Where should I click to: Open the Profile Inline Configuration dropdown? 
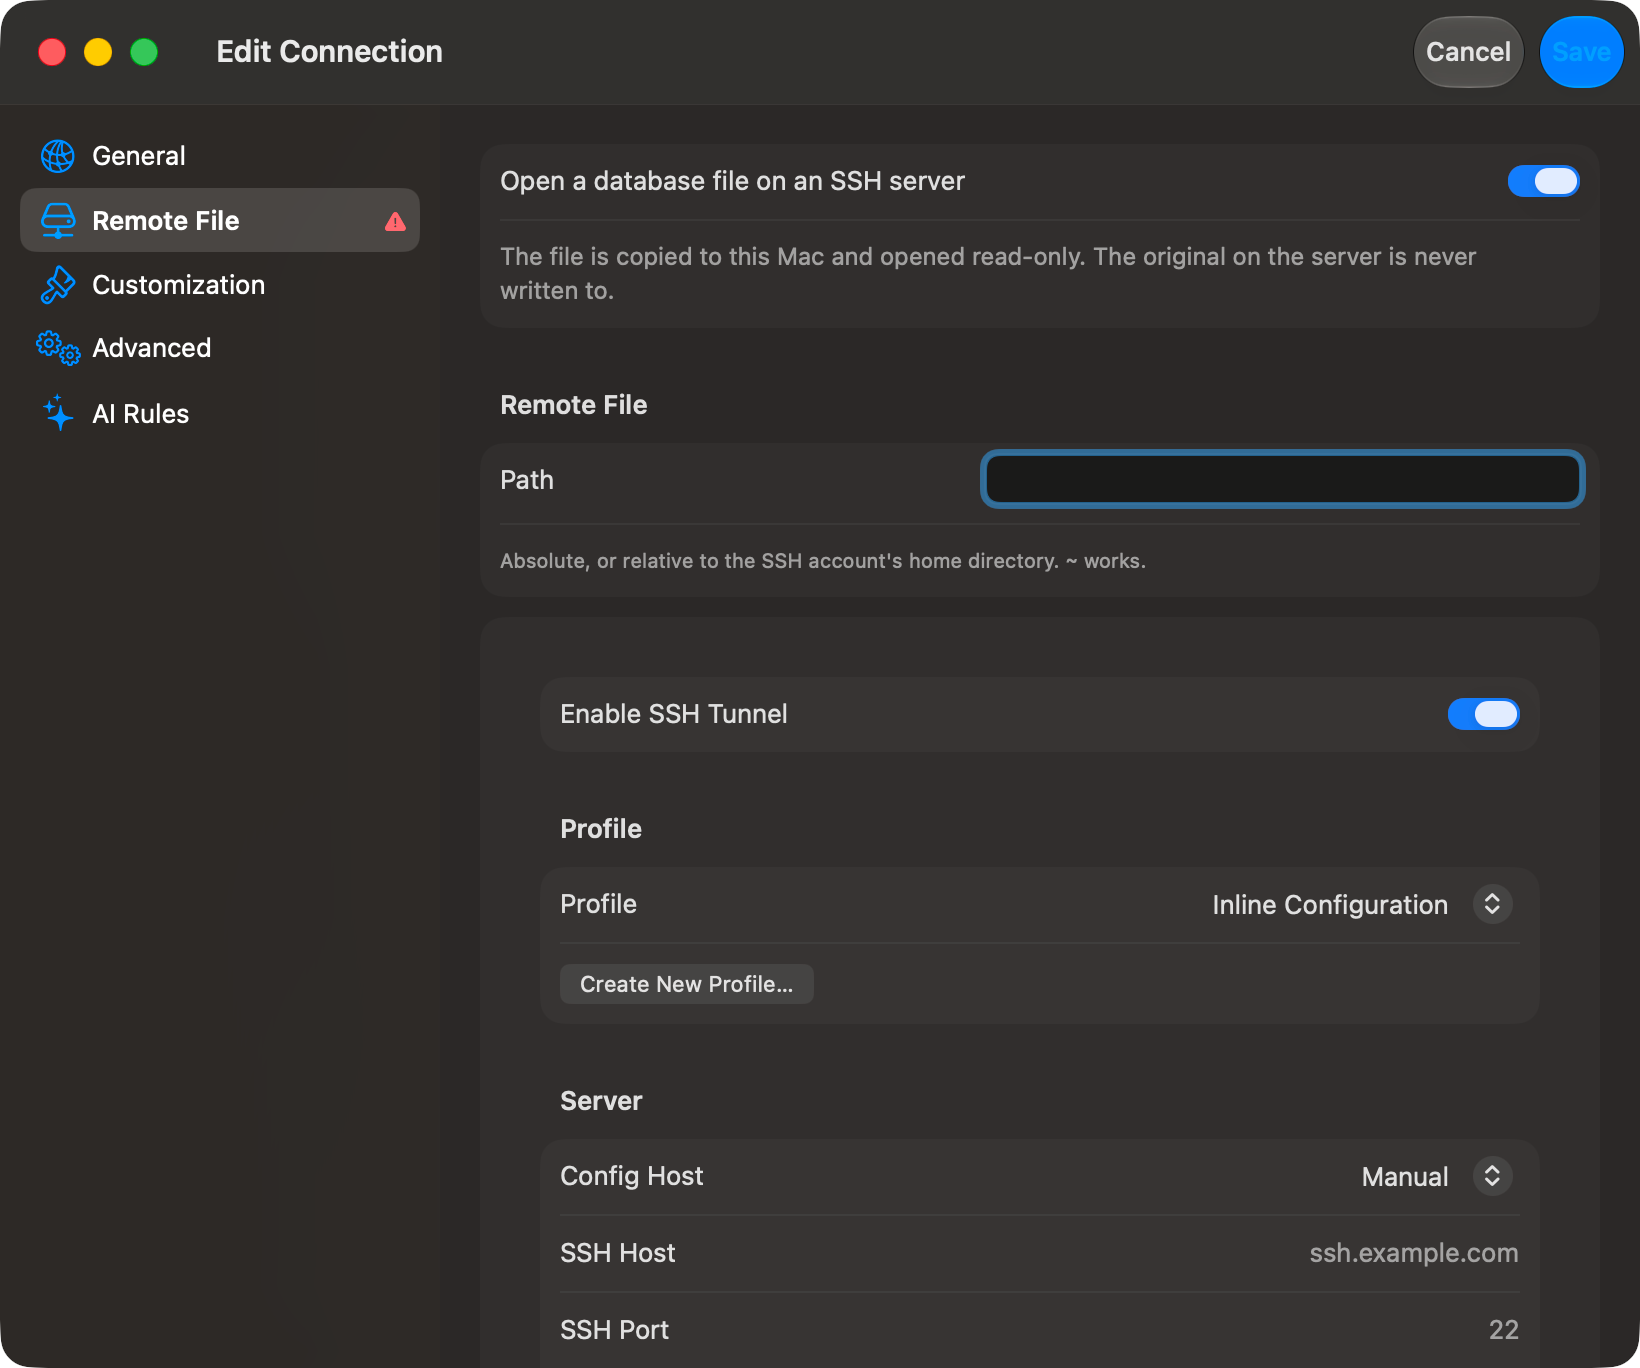[x=1362, y=904]
